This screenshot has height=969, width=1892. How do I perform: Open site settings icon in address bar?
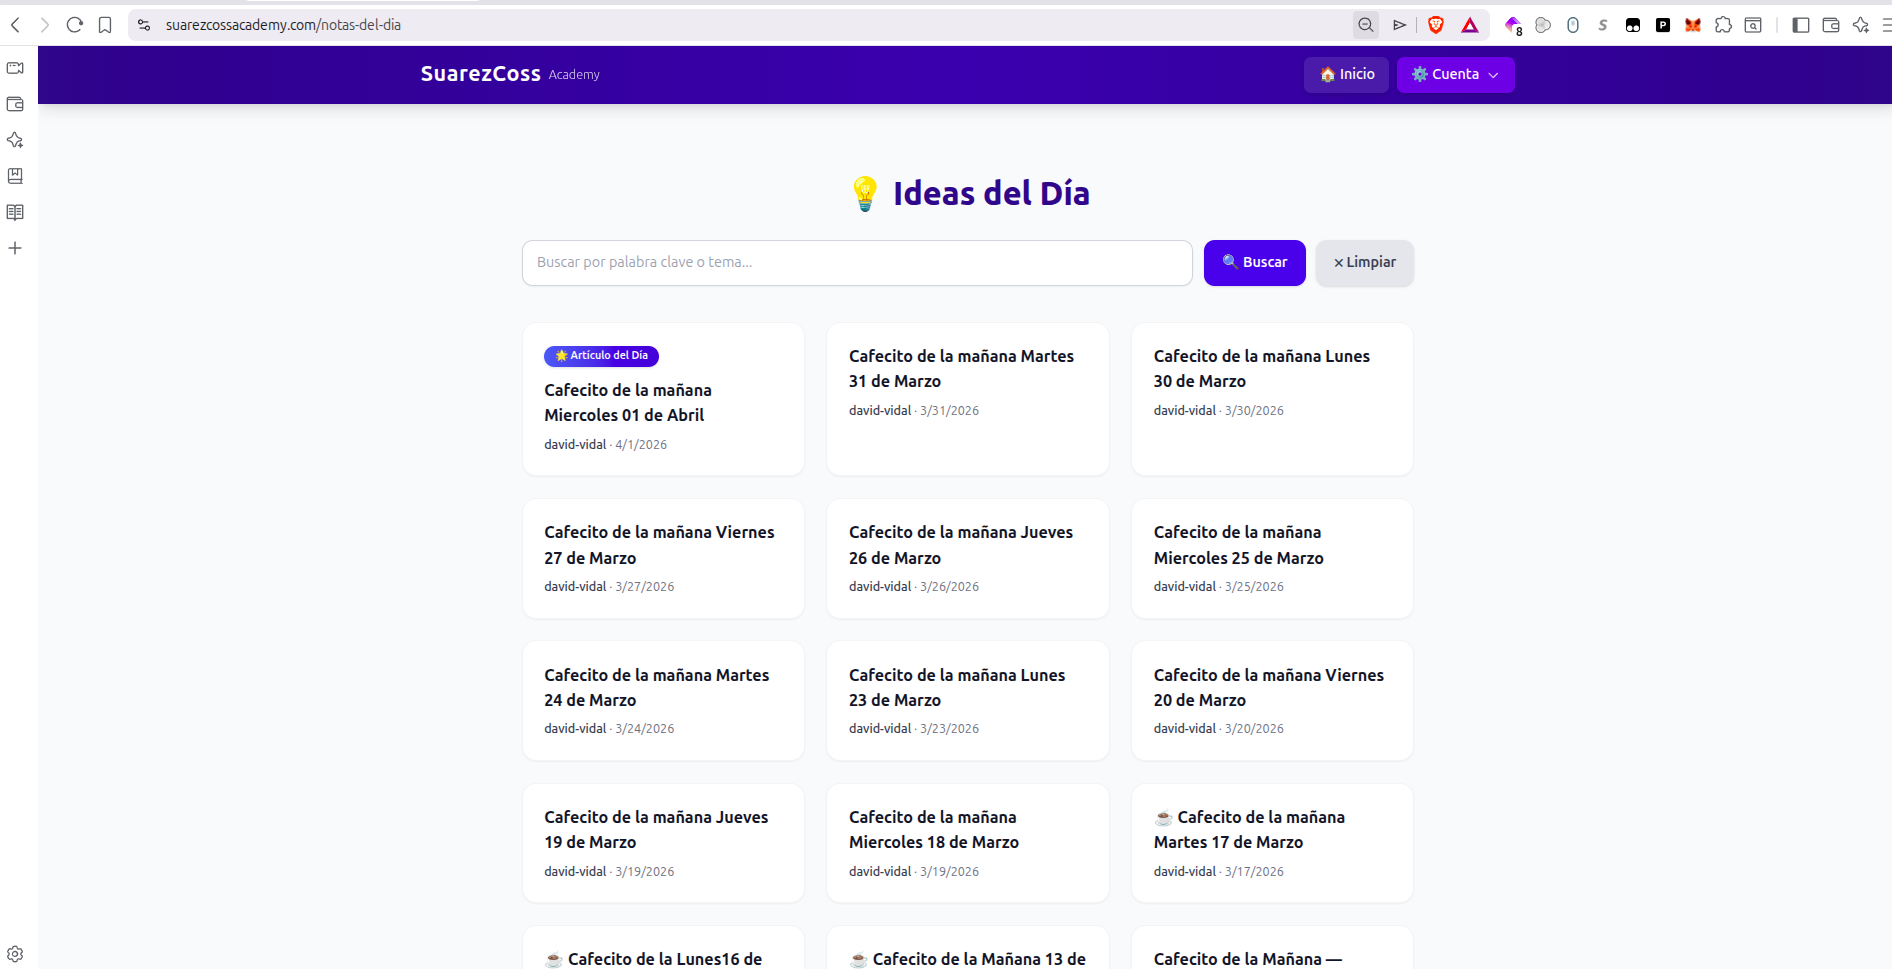[144, 25]
